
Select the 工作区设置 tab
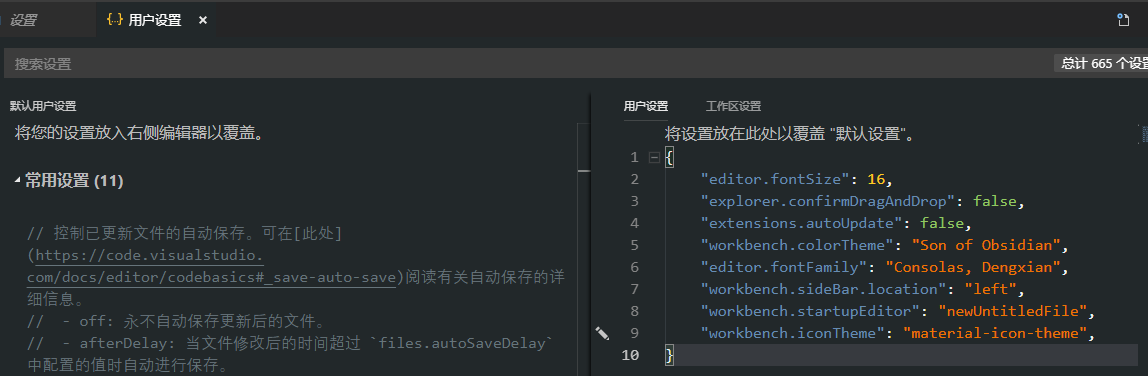[733, 106]
